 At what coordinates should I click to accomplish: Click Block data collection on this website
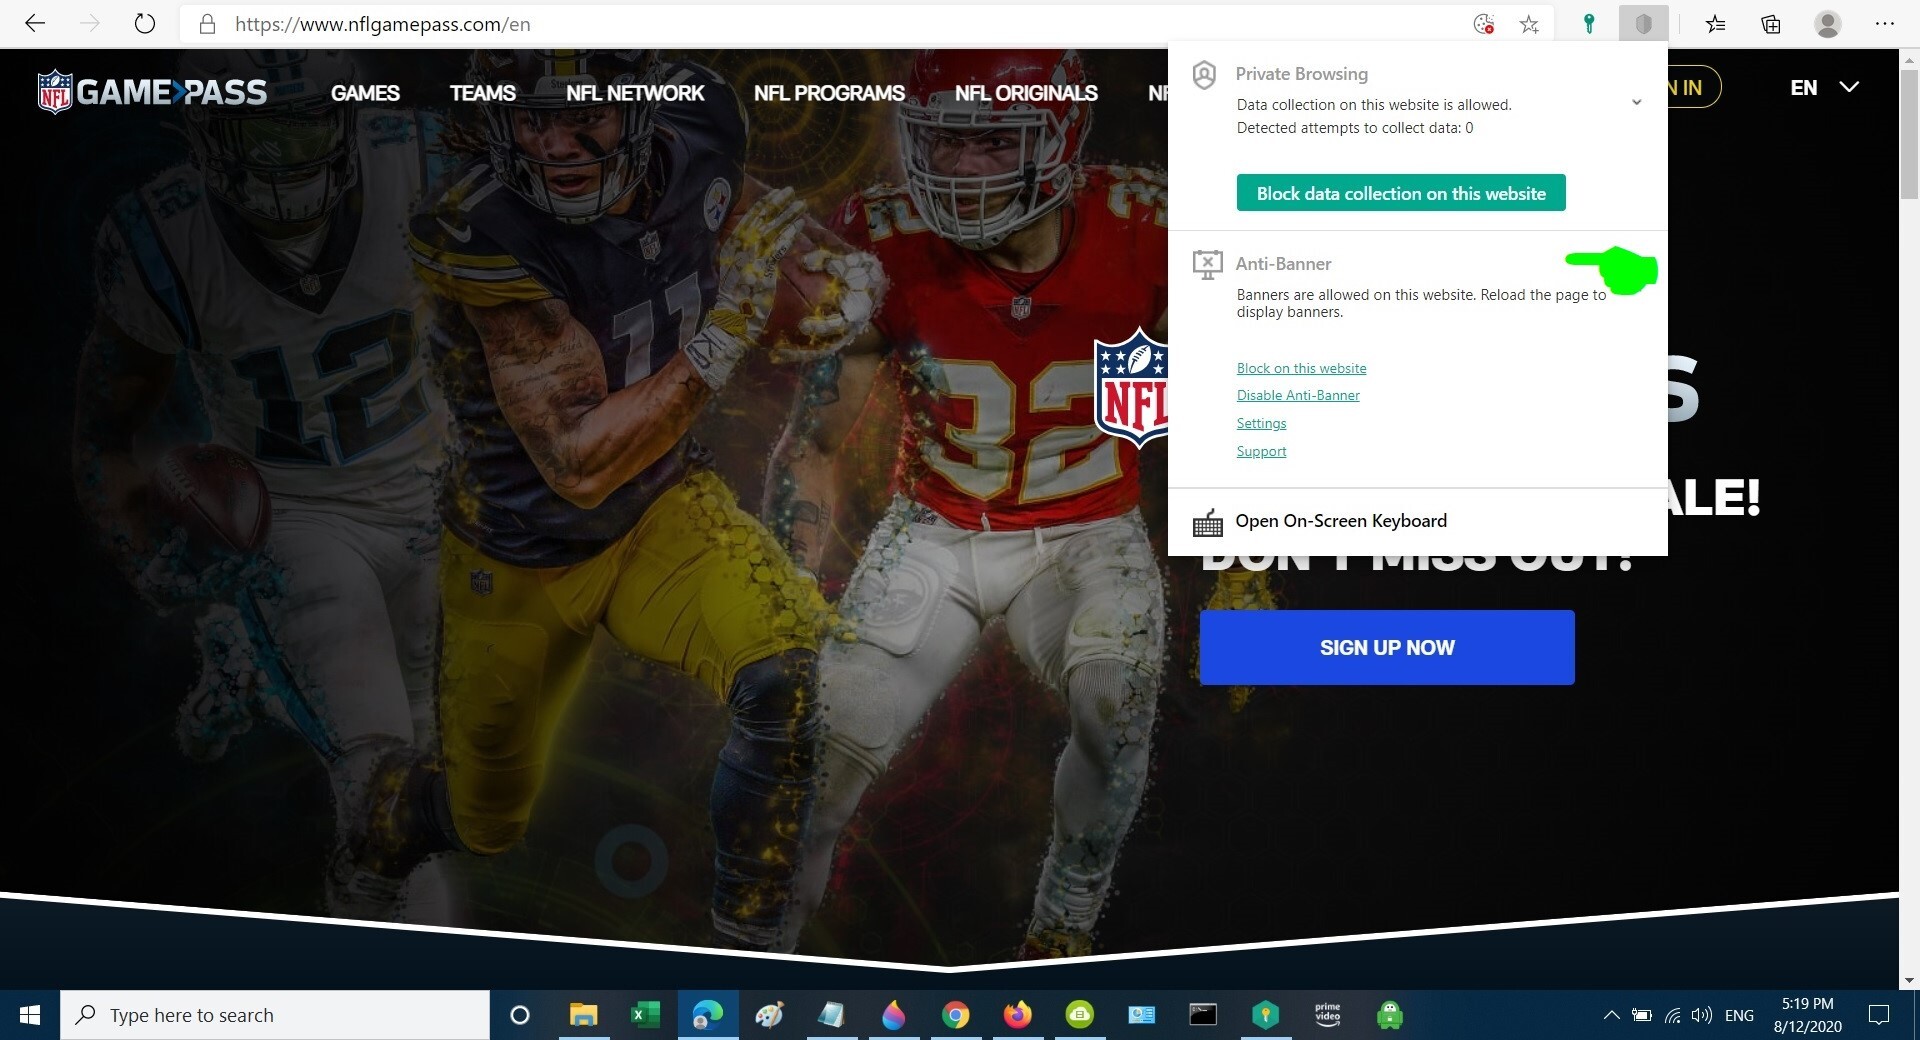[x=1401, y=193]
